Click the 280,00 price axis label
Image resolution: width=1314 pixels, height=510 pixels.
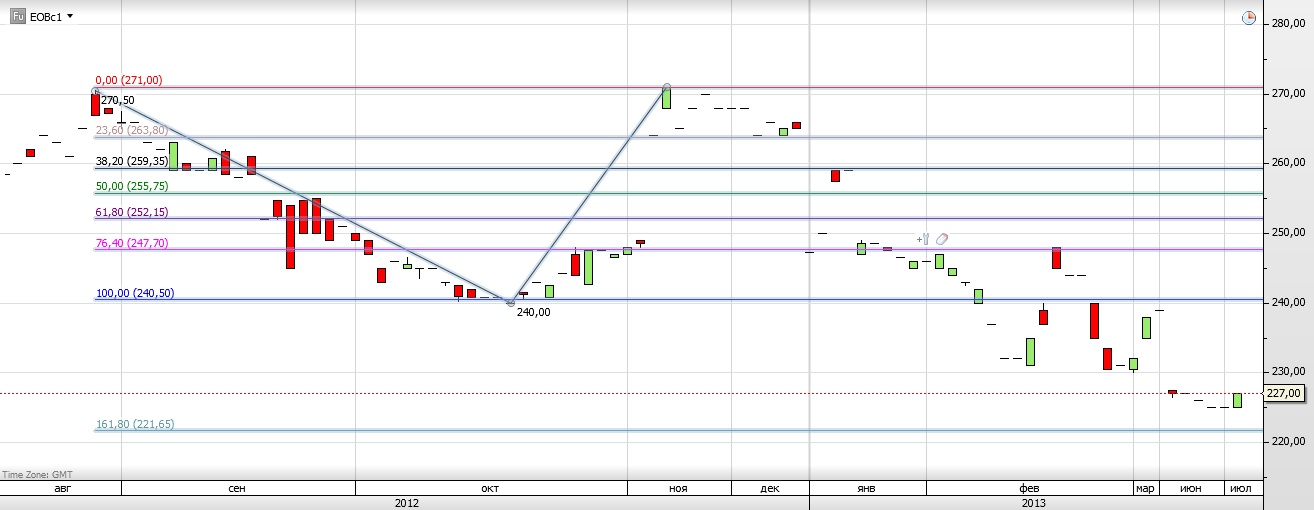(x=1288, y=23)
